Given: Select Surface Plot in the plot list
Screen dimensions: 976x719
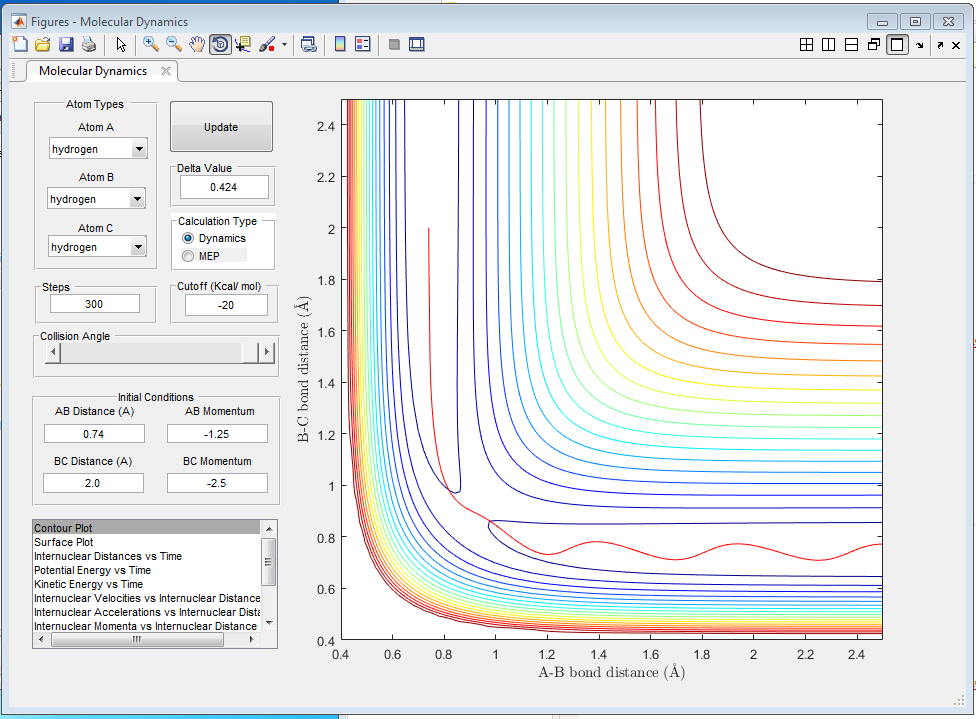Looking at the screenshot, I should click(62, 542).
